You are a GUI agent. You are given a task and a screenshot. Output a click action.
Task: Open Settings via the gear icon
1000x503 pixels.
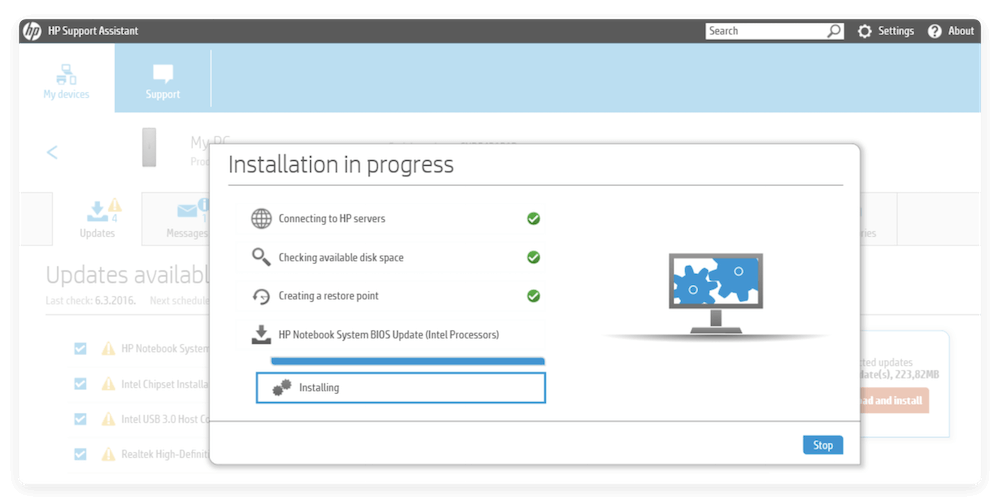tap(865, 31)
